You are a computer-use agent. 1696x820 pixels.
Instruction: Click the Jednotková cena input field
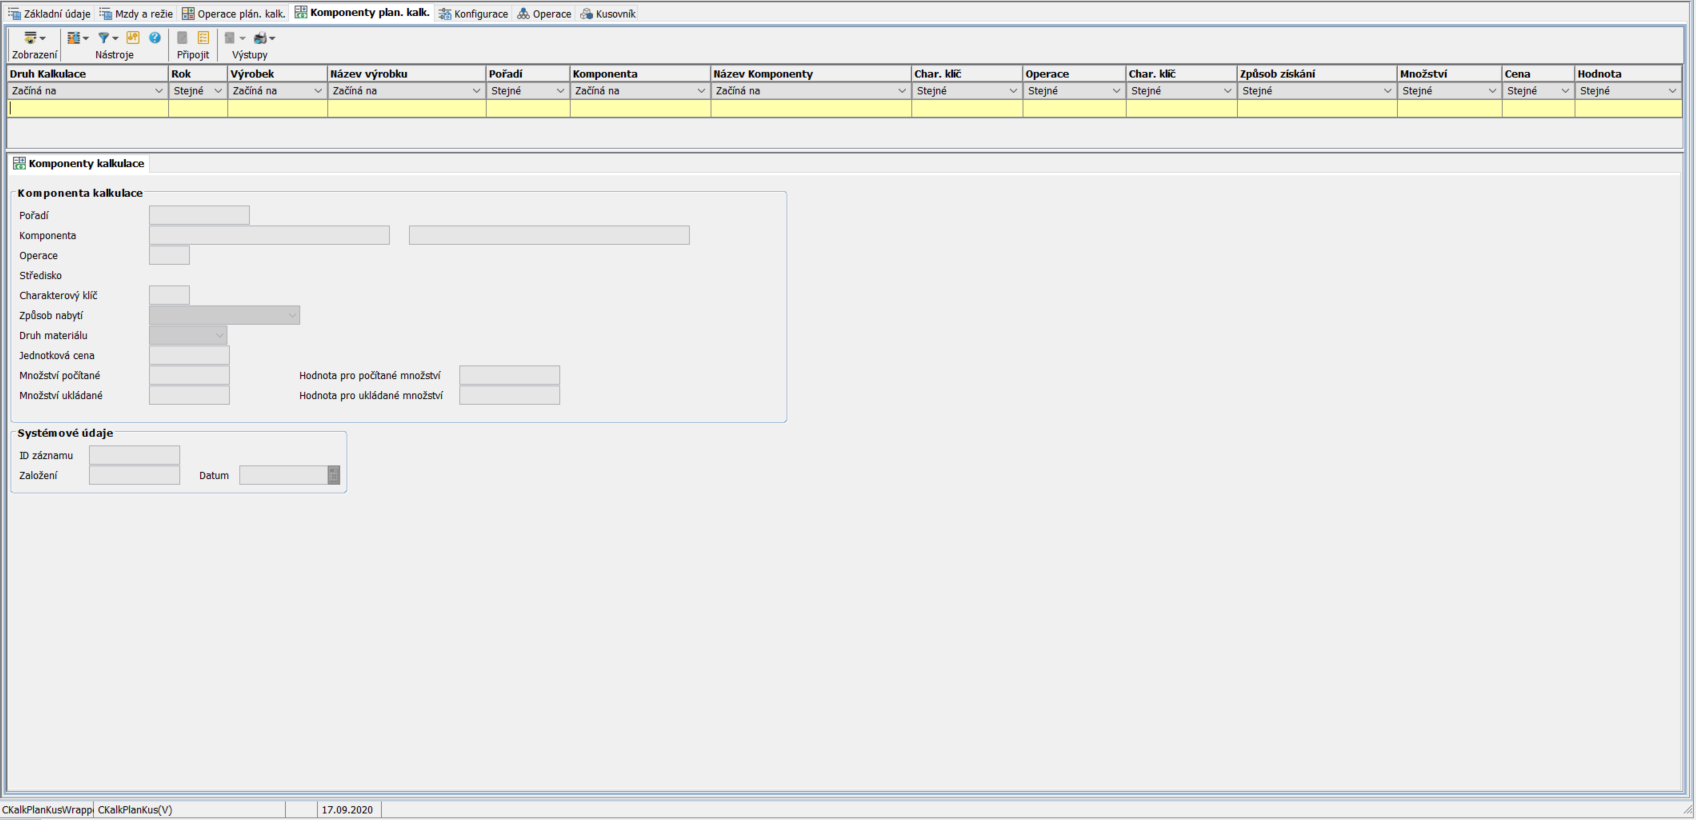point(189,356)
